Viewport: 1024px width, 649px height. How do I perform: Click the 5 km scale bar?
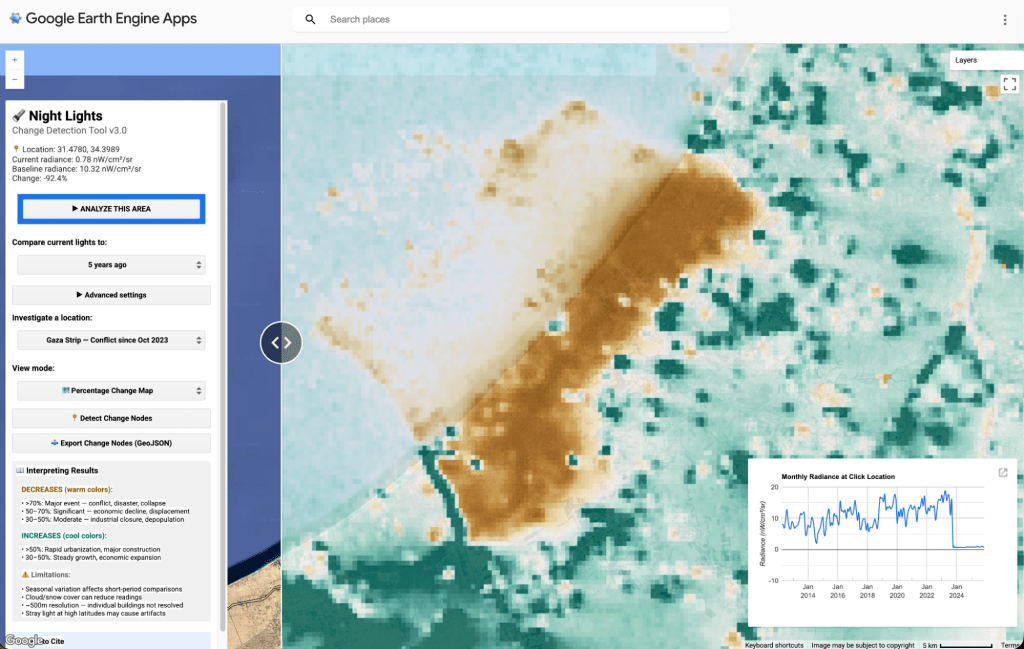coord(957,645)
